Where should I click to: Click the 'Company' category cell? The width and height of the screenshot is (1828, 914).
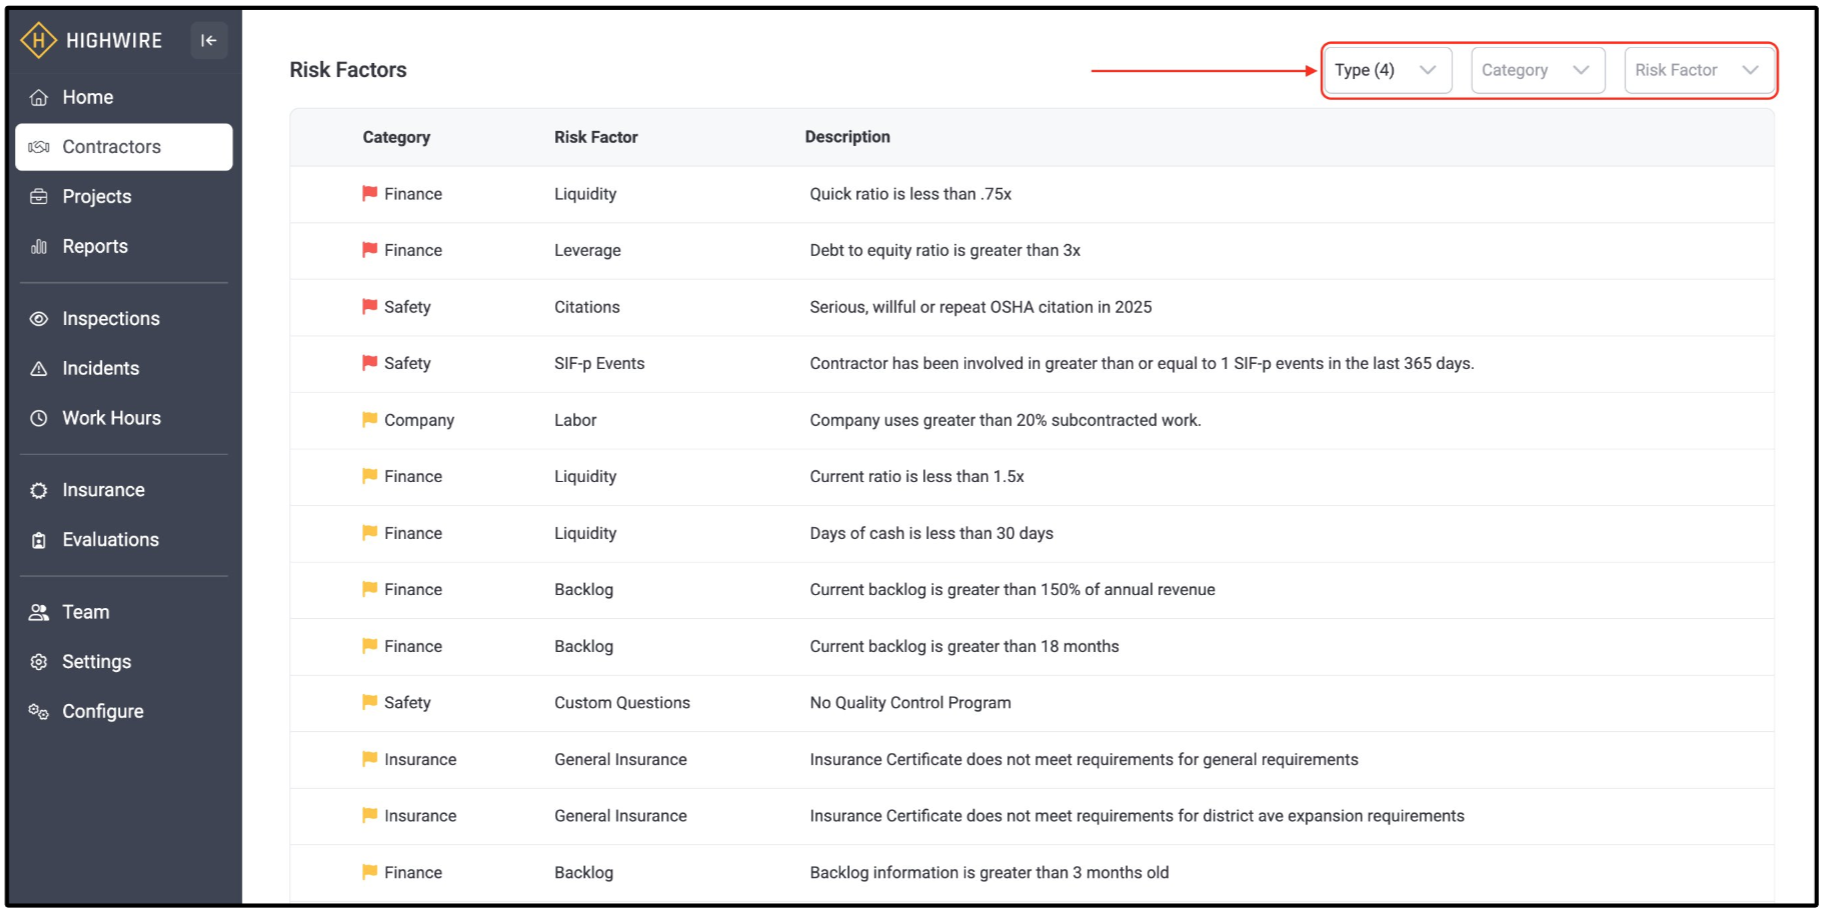click(x=419, y=420)
